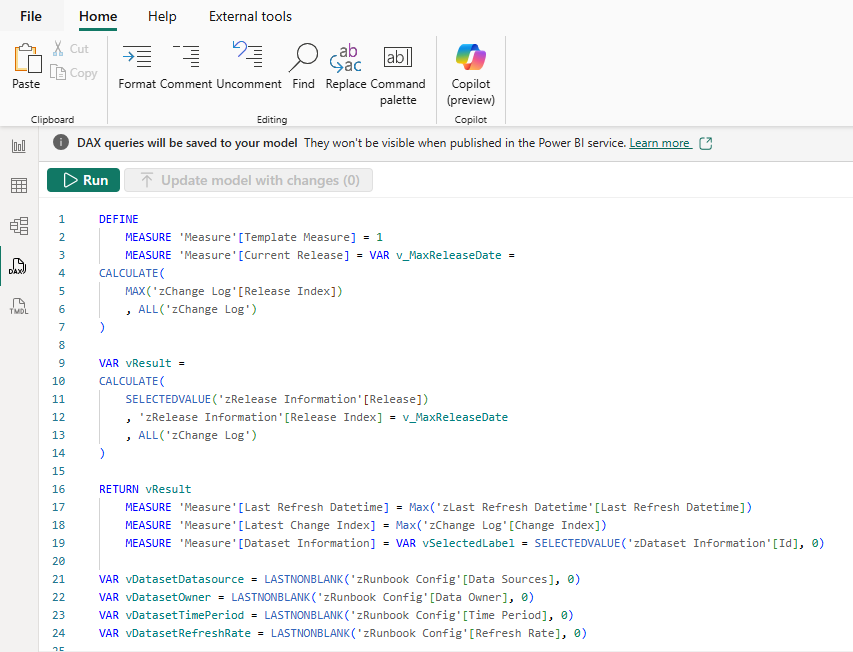Switch to the Help tab
Image resolution: width=853 pixels, height=652 pixels.
(162, 16)
